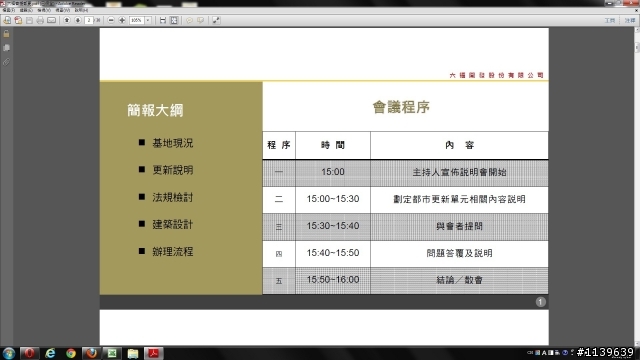Click the page number field showing 2
640x360 pixels.
(x=89, y=20)
